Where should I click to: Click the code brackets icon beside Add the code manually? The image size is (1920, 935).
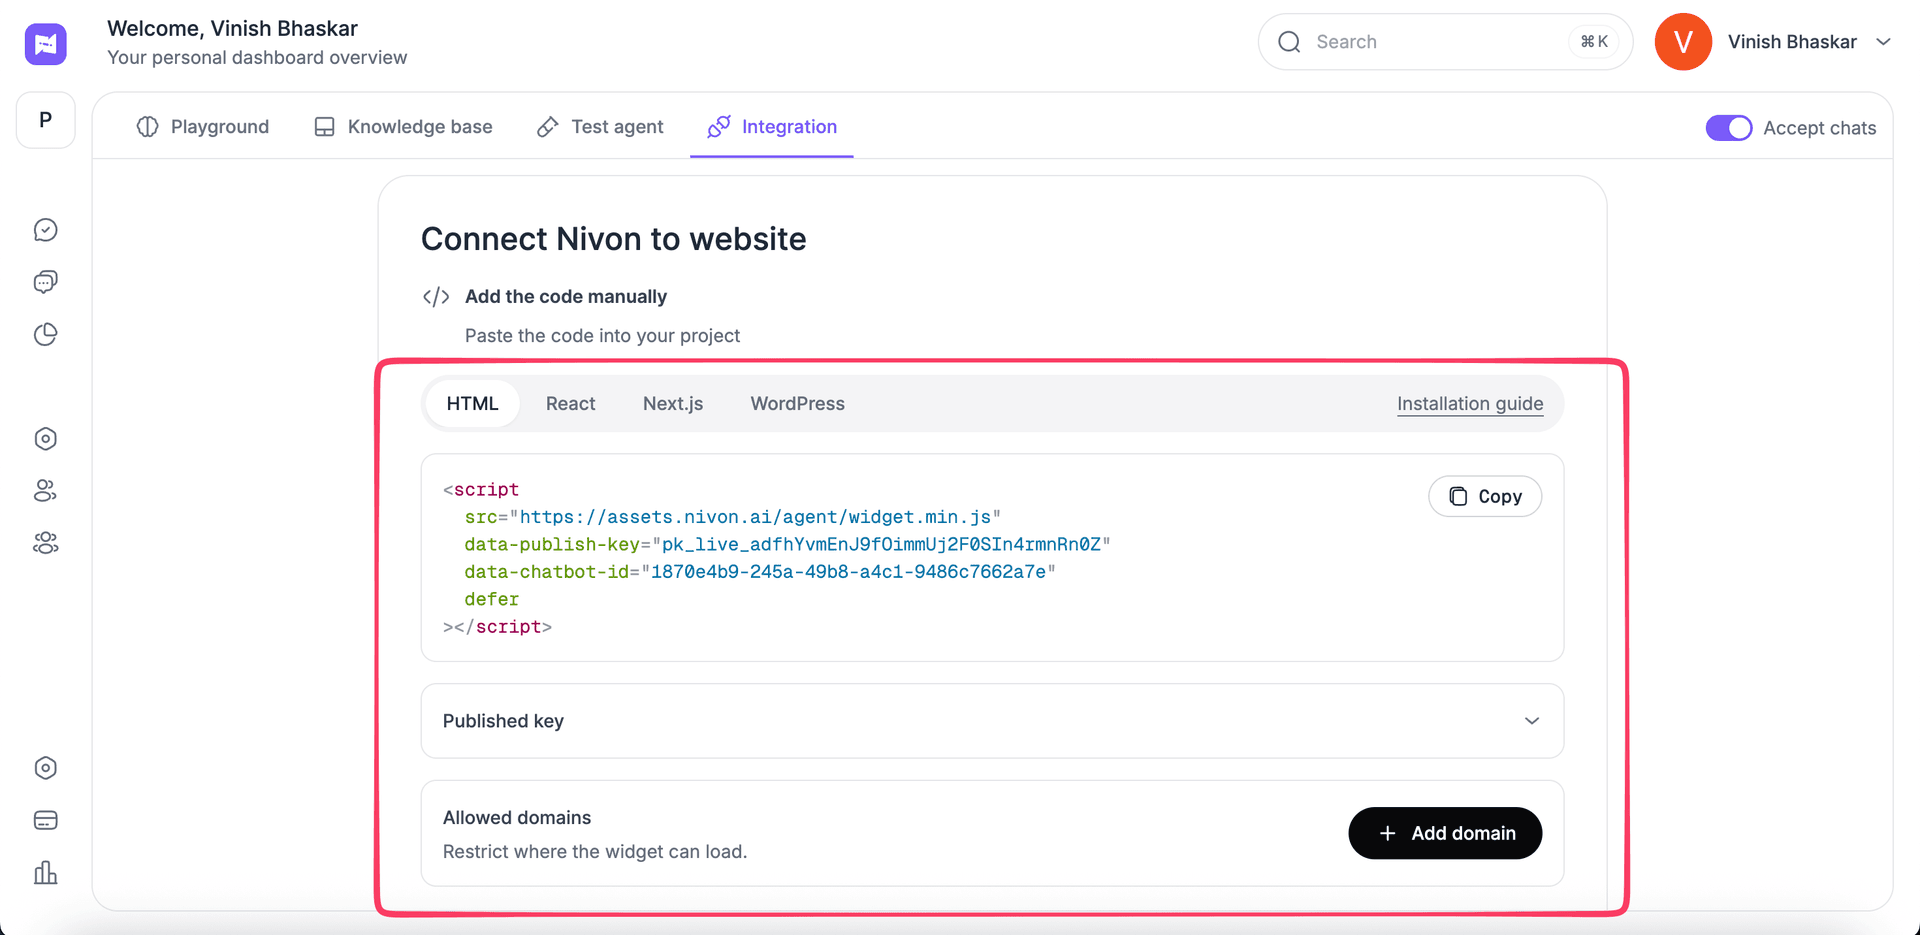pyautogui.click(x=436, y=297)
